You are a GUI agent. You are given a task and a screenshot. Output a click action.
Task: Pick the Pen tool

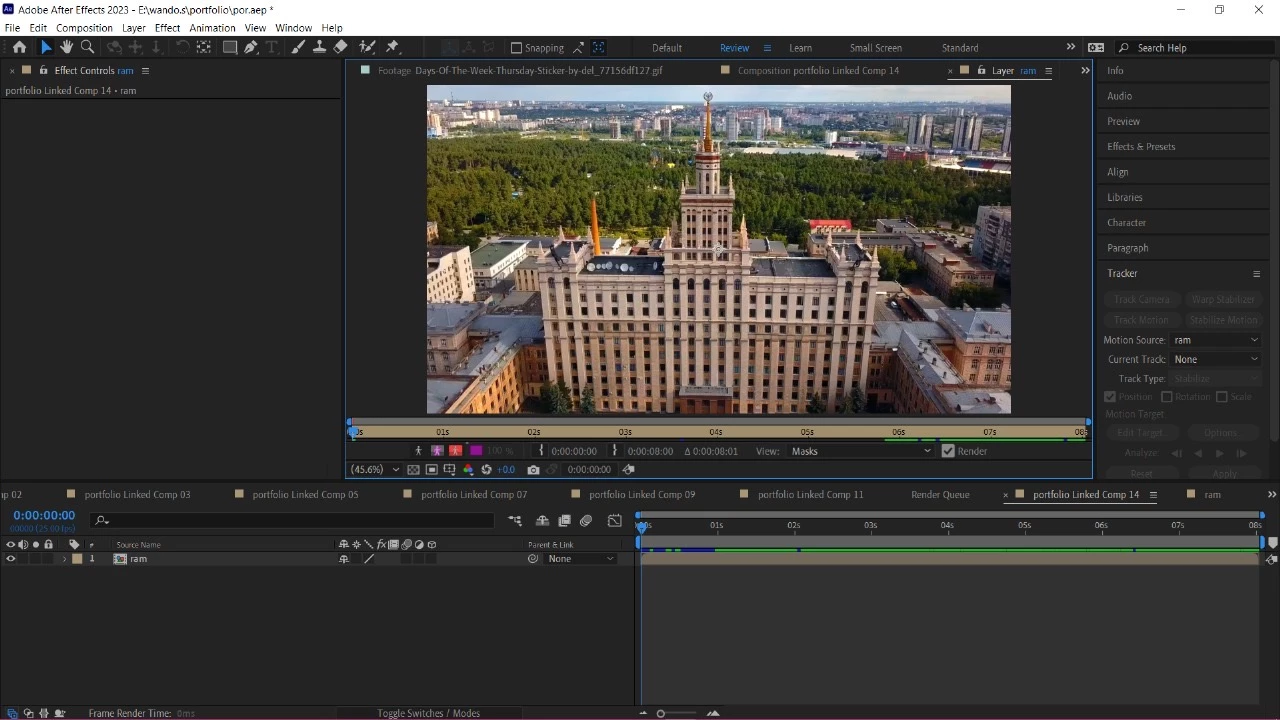tap(251, 47)
